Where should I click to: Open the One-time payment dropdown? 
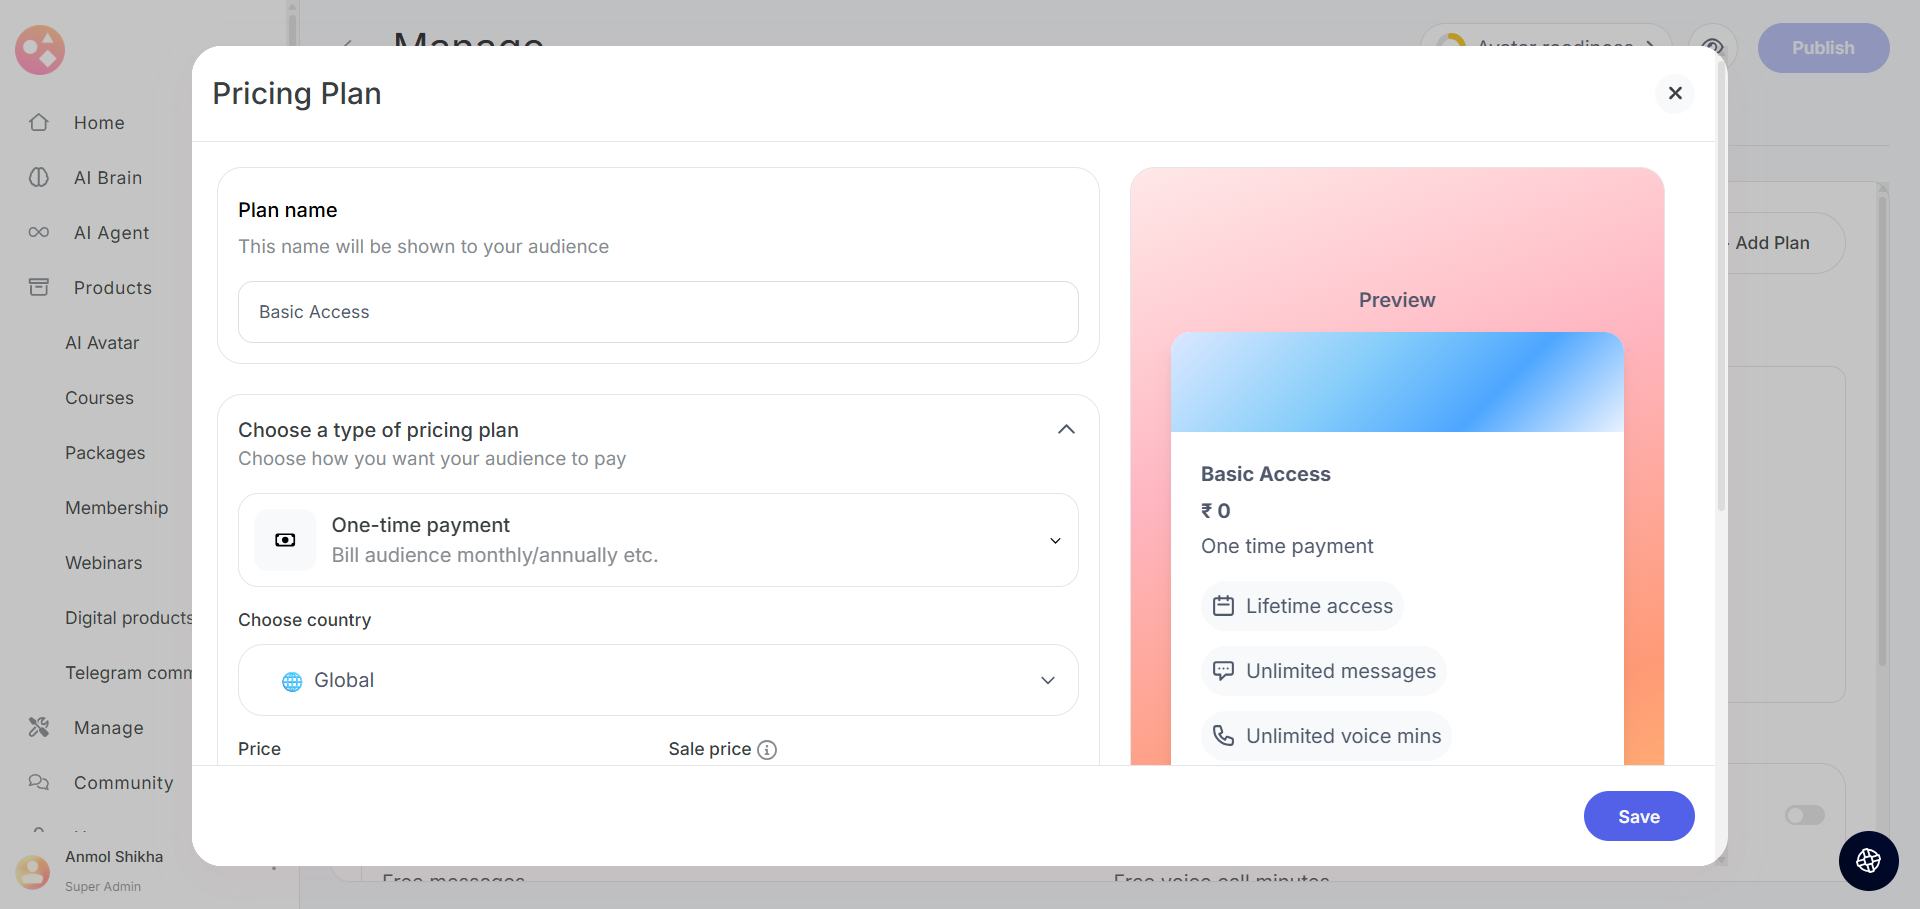(658, 540)
